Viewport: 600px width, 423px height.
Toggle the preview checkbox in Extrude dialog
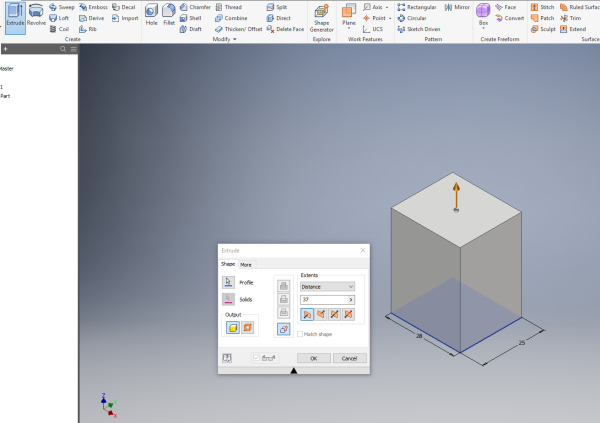(x=256, y=358)
